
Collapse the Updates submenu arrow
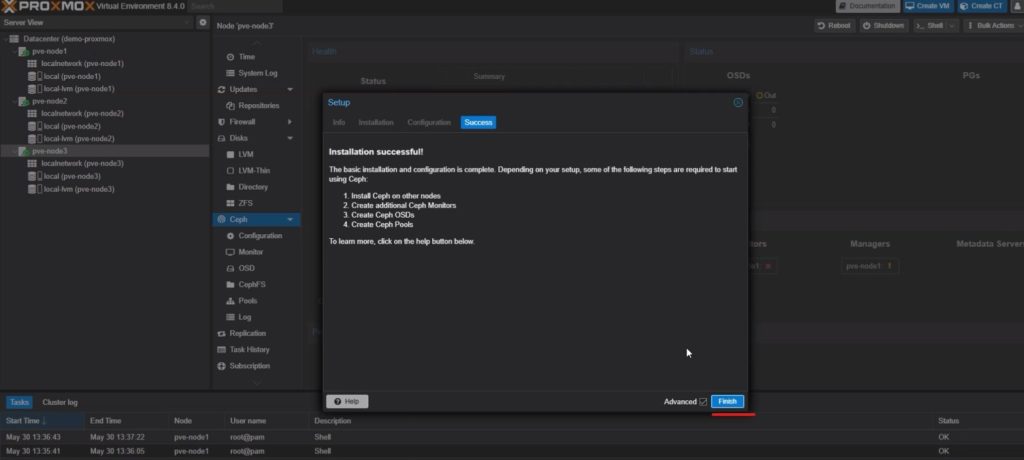[x=290, y=90]
